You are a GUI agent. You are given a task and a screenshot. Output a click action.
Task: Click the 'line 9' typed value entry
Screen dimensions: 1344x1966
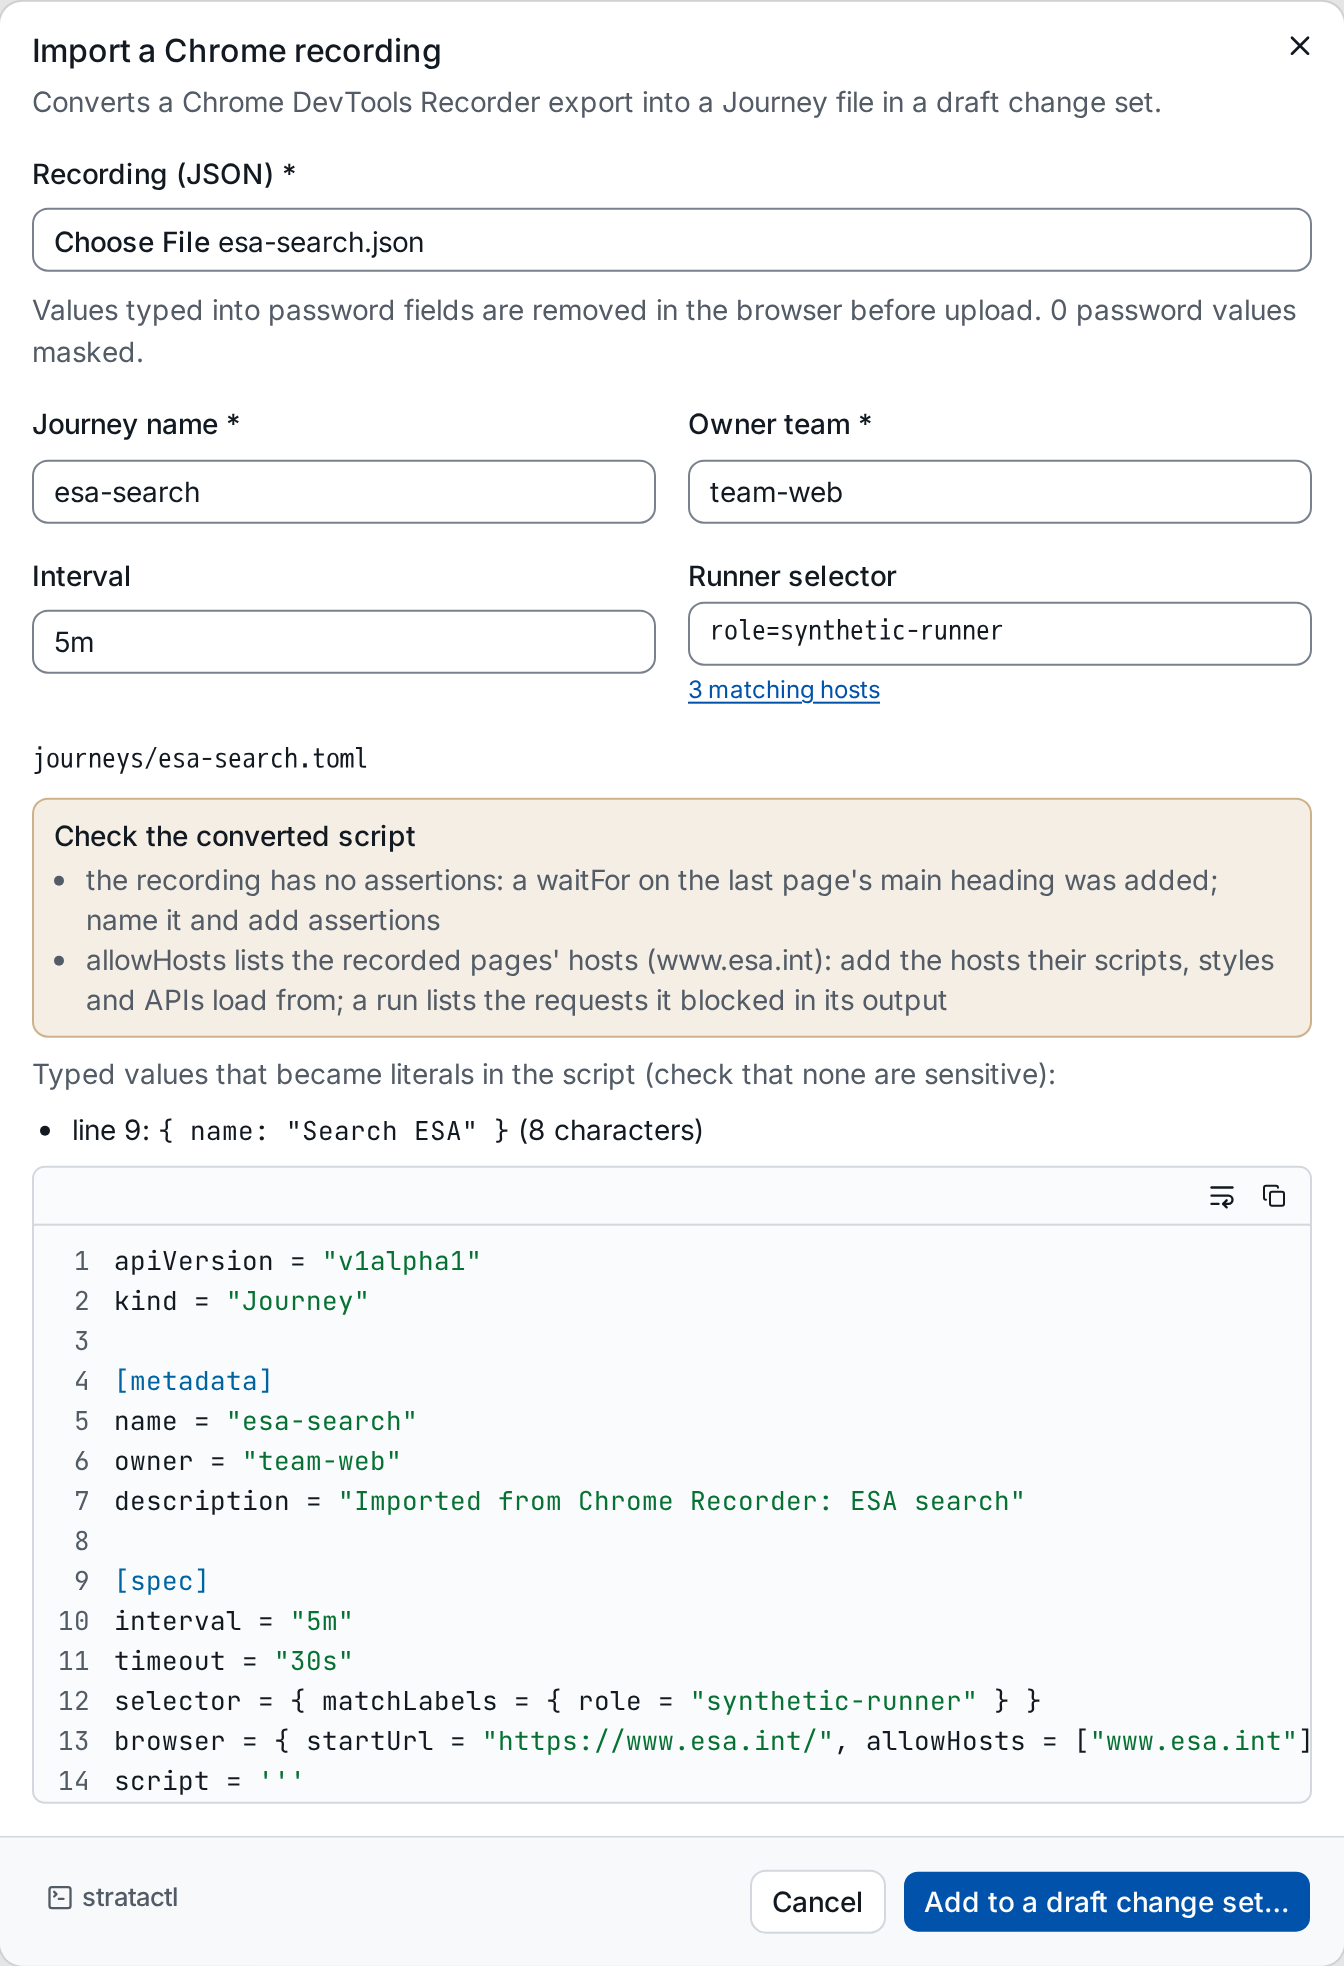coord(387,1130)
